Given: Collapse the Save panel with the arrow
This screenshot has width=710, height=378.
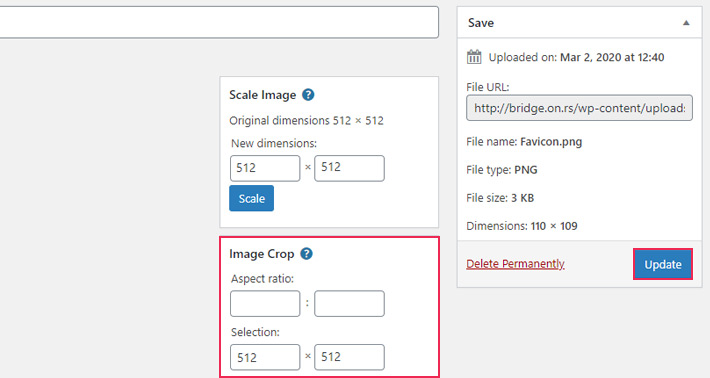Looking at the screenshot, I should coord(686,23).
